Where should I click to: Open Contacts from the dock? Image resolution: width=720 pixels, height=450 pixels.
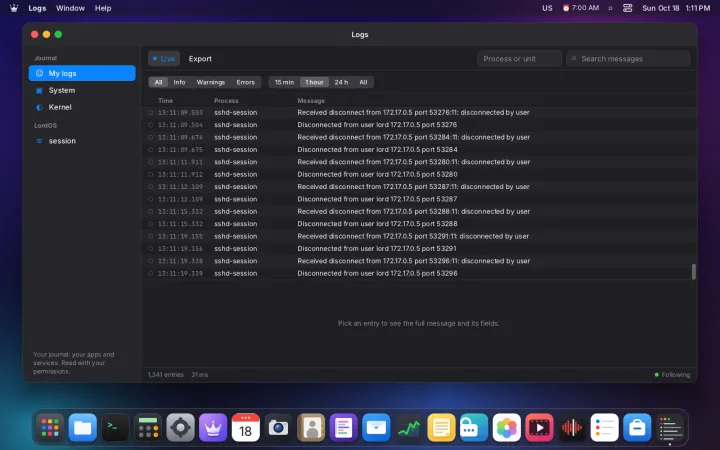(311, 428)
